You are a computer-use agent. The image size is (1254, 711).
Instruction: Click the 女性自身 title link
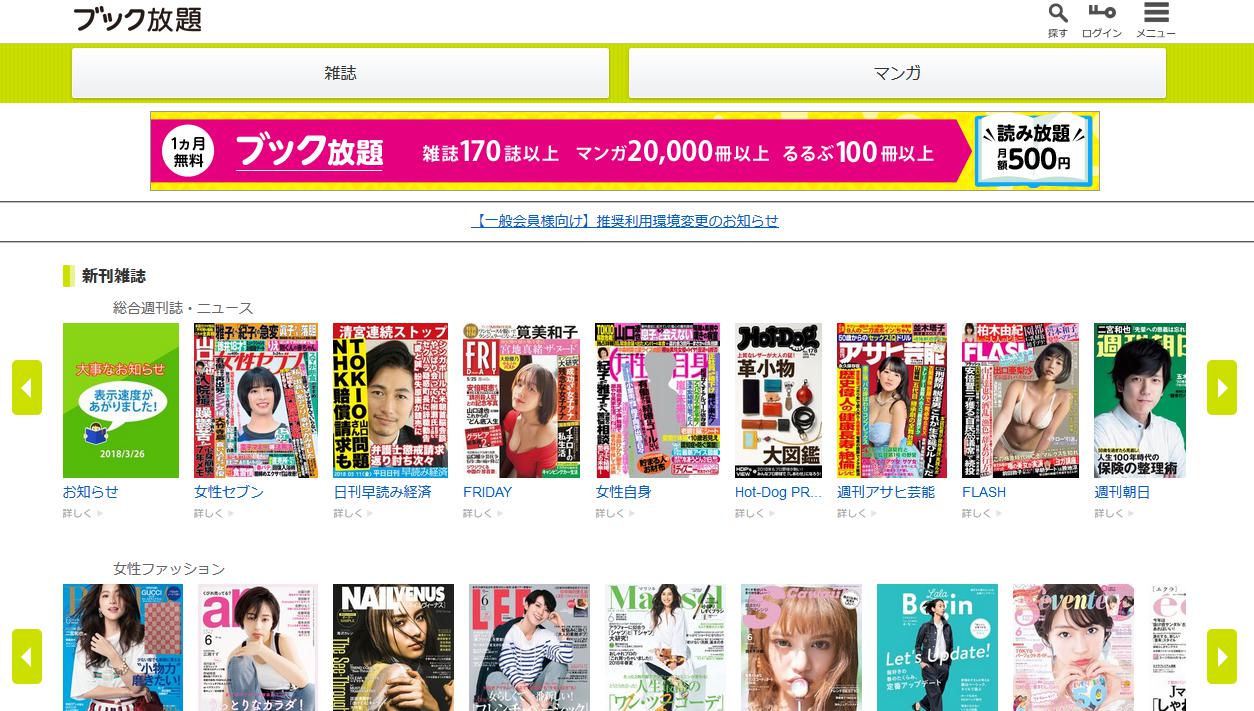coord(623,492)
